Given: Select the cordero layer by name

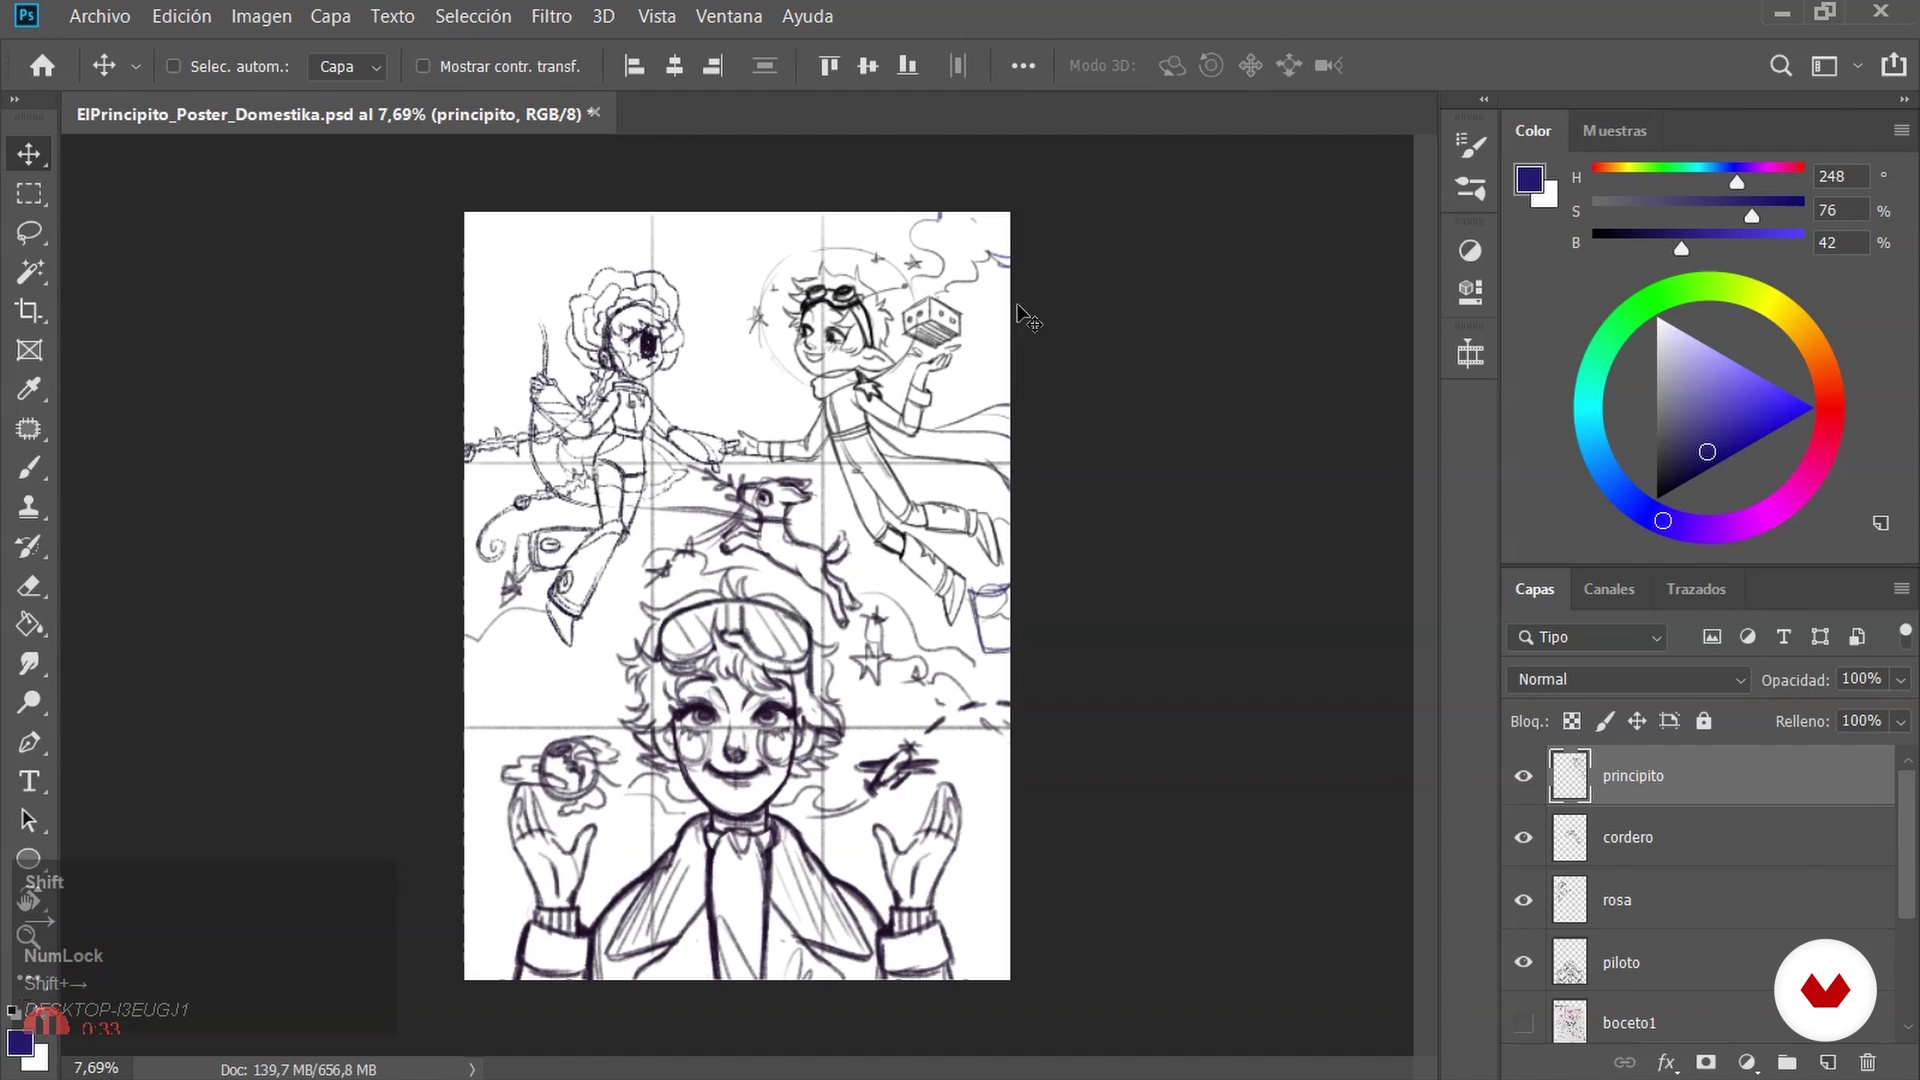Looking at the screenshot, I should pyautogui.click(x=1627, y=838).
